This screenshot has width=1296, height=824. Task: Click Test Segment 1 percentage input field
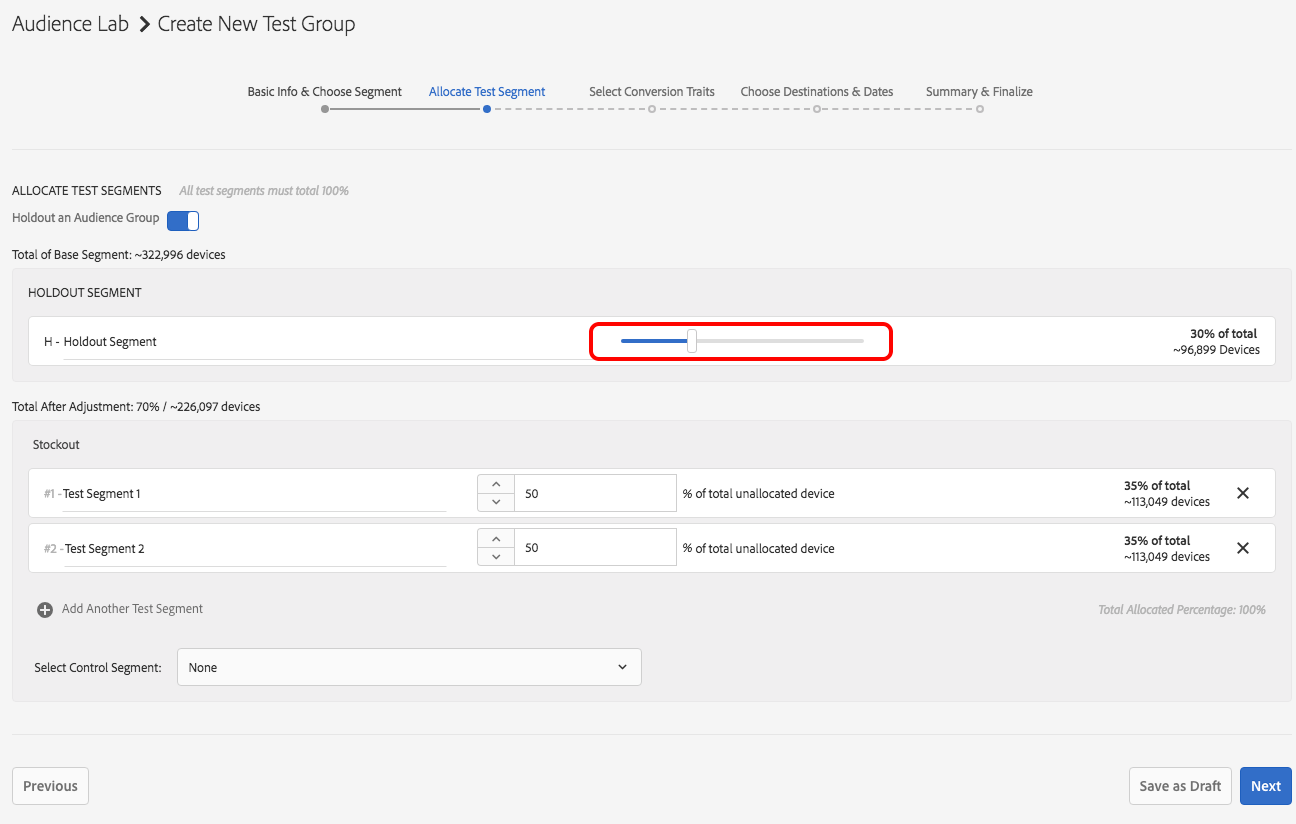(x=595, y=493)
